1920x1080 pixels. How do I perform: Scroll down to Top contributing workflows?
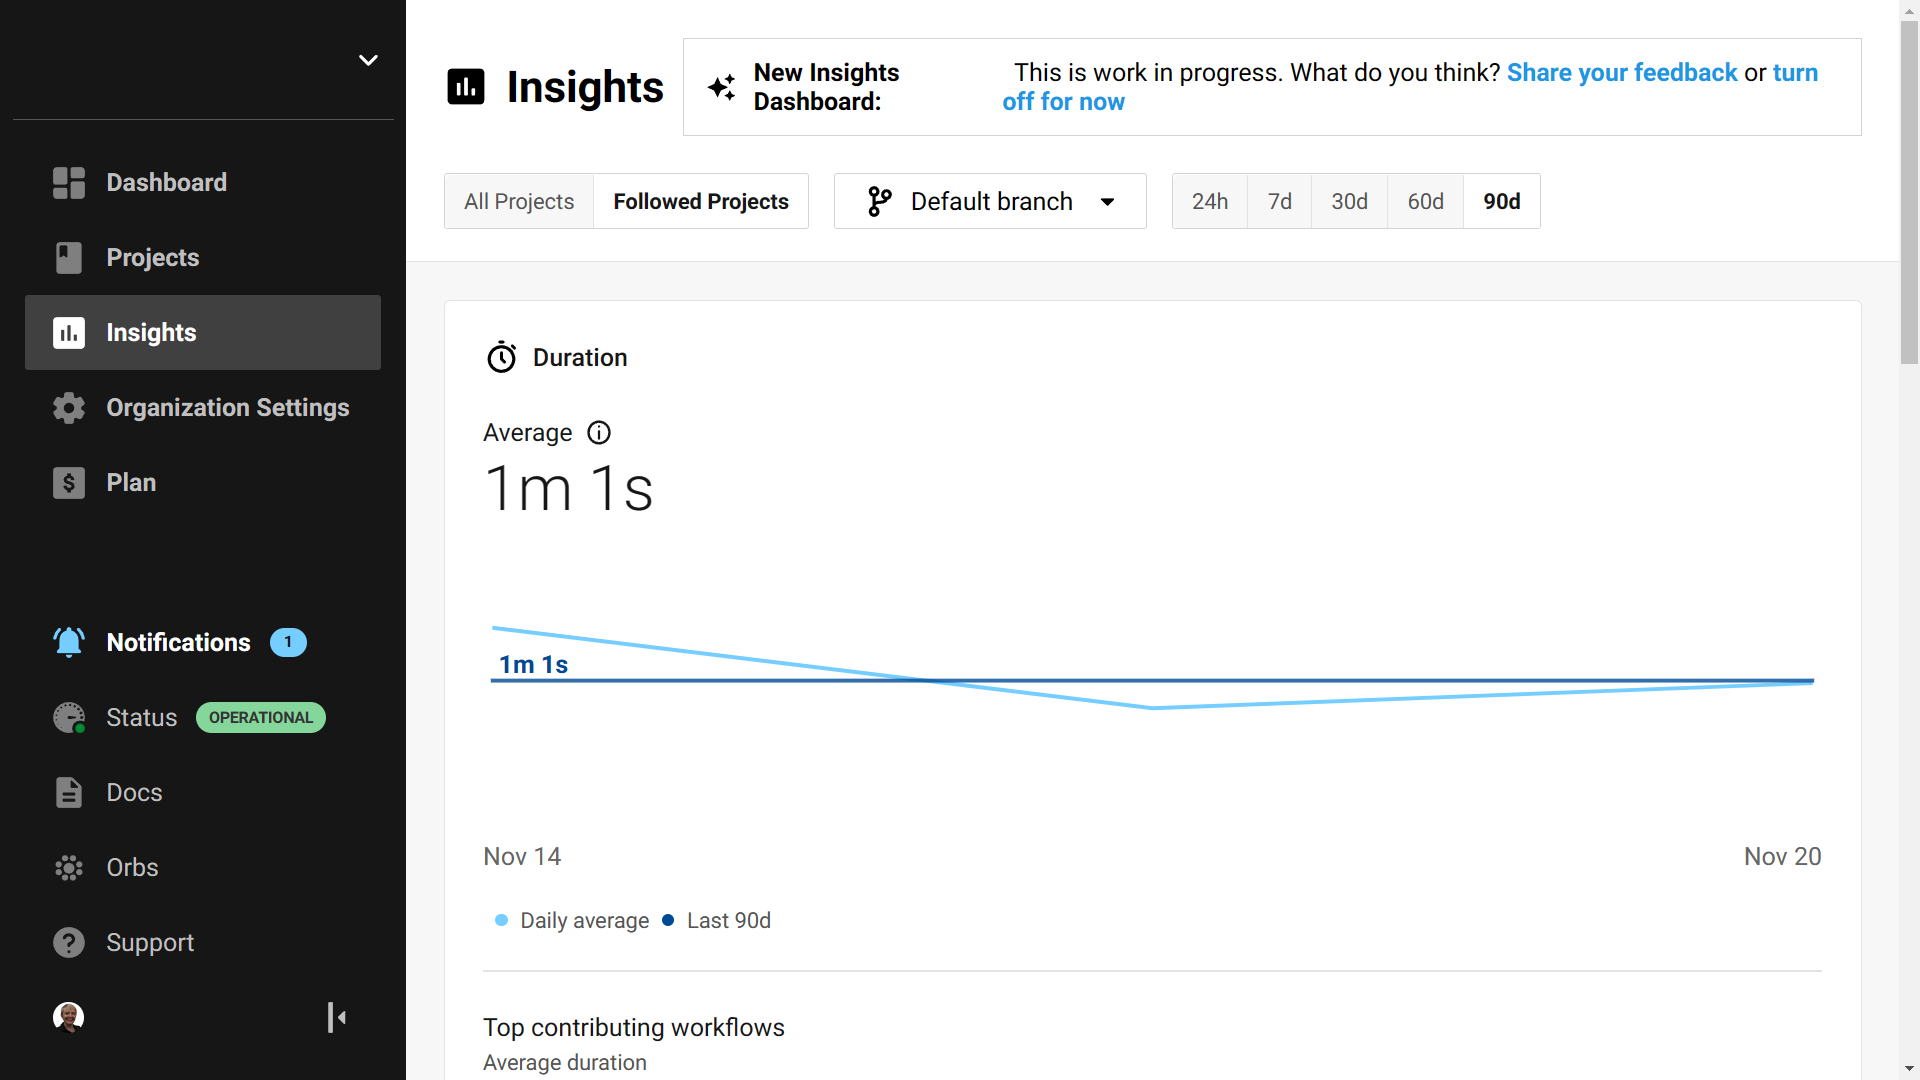[x=634, y=1026]
